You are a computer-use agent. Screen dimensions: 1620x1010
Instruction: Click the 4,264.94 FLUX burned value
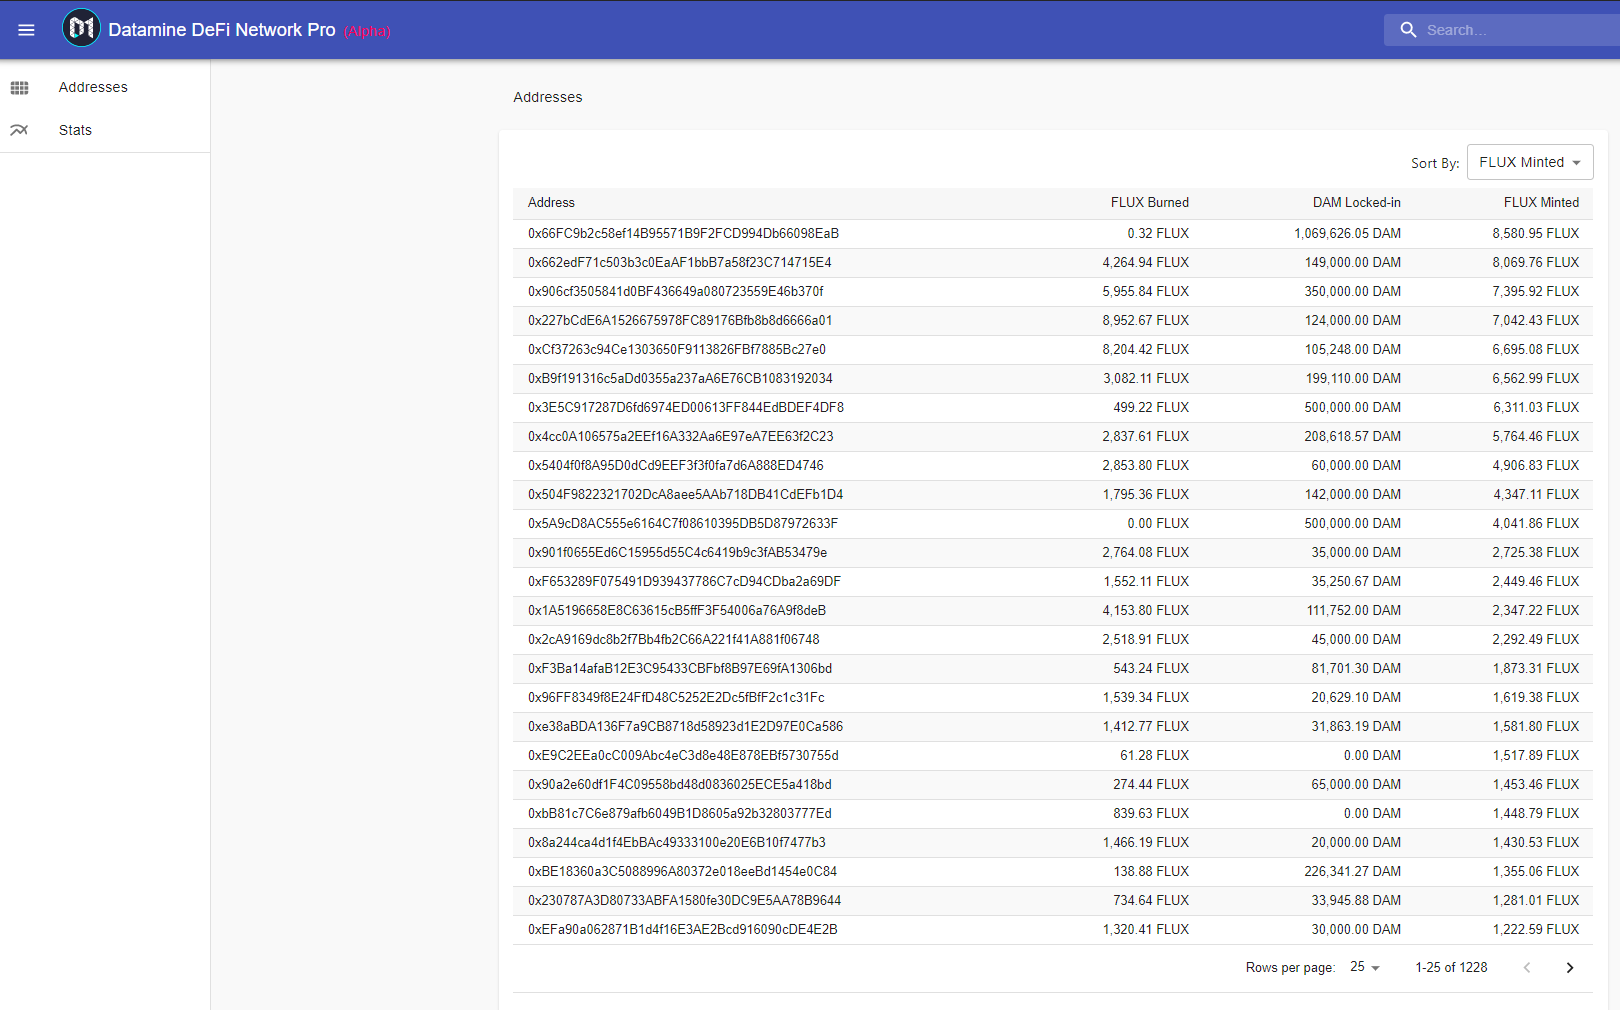click(x=1146, y=263)
